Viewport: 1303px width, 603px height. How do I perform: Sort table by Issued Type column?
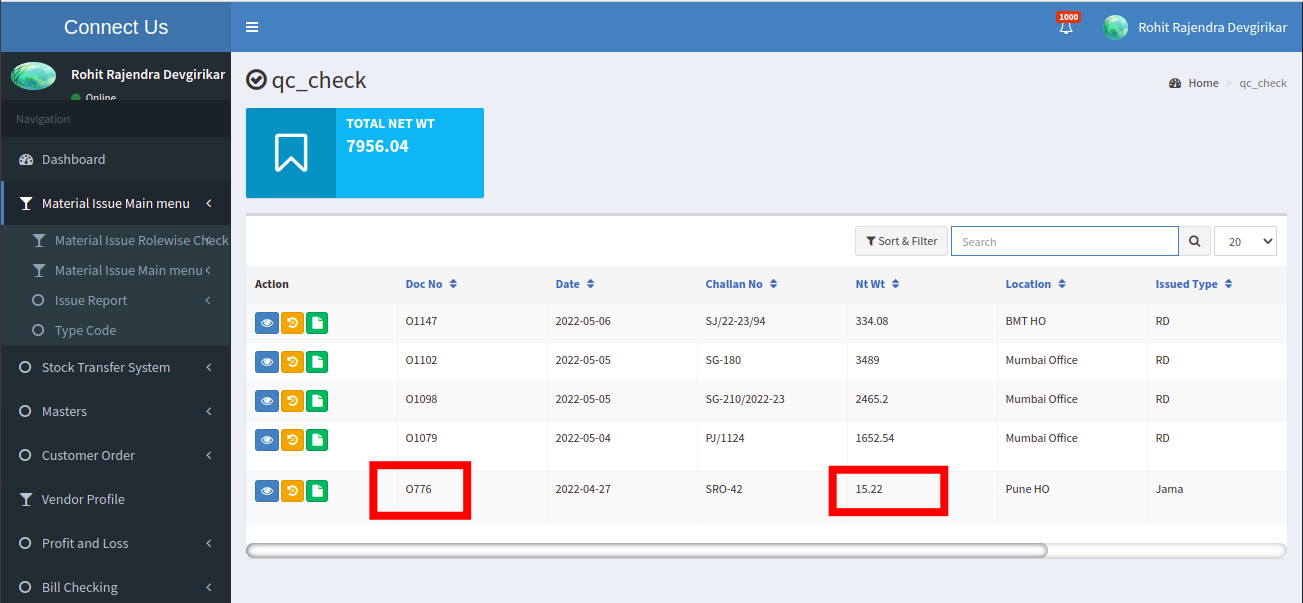click(x=1194, y=284)
